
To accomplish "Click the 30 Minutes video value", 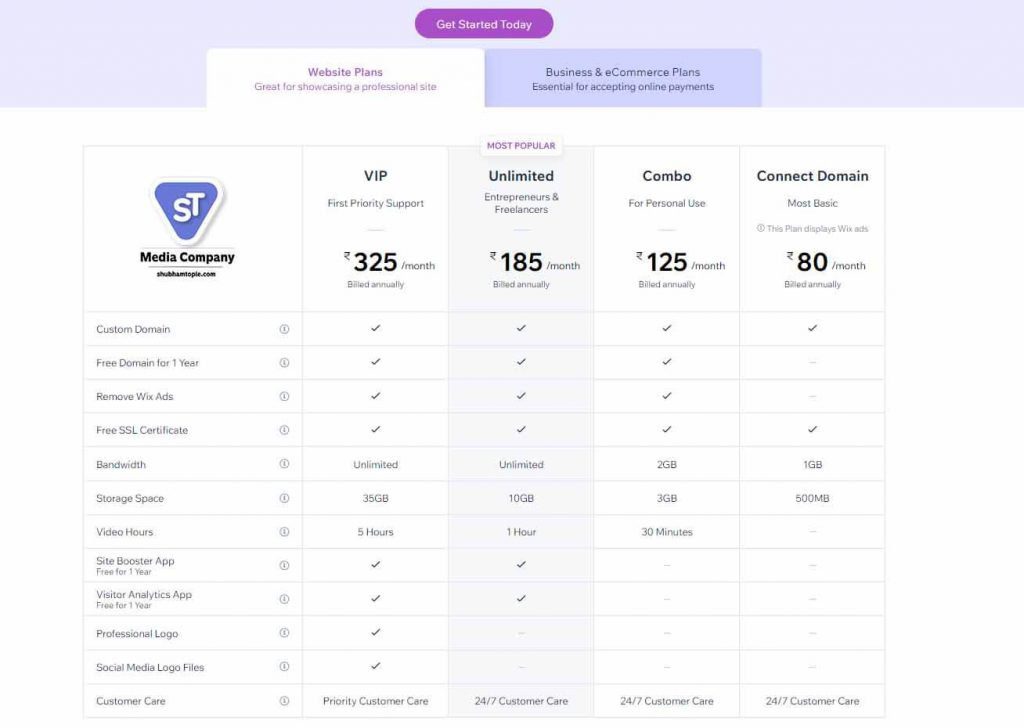I will point(667,531).
